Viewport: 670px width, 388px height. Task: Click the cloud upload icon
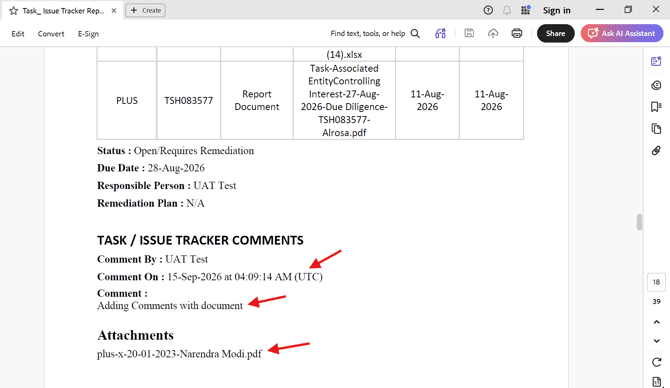click(493, 33)
